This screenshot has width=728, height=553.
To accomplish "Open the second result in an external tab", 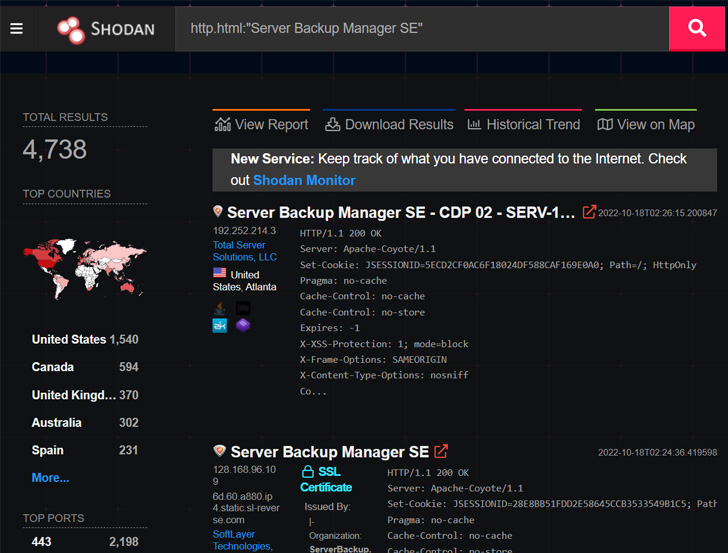I will [x=441, y=451].
